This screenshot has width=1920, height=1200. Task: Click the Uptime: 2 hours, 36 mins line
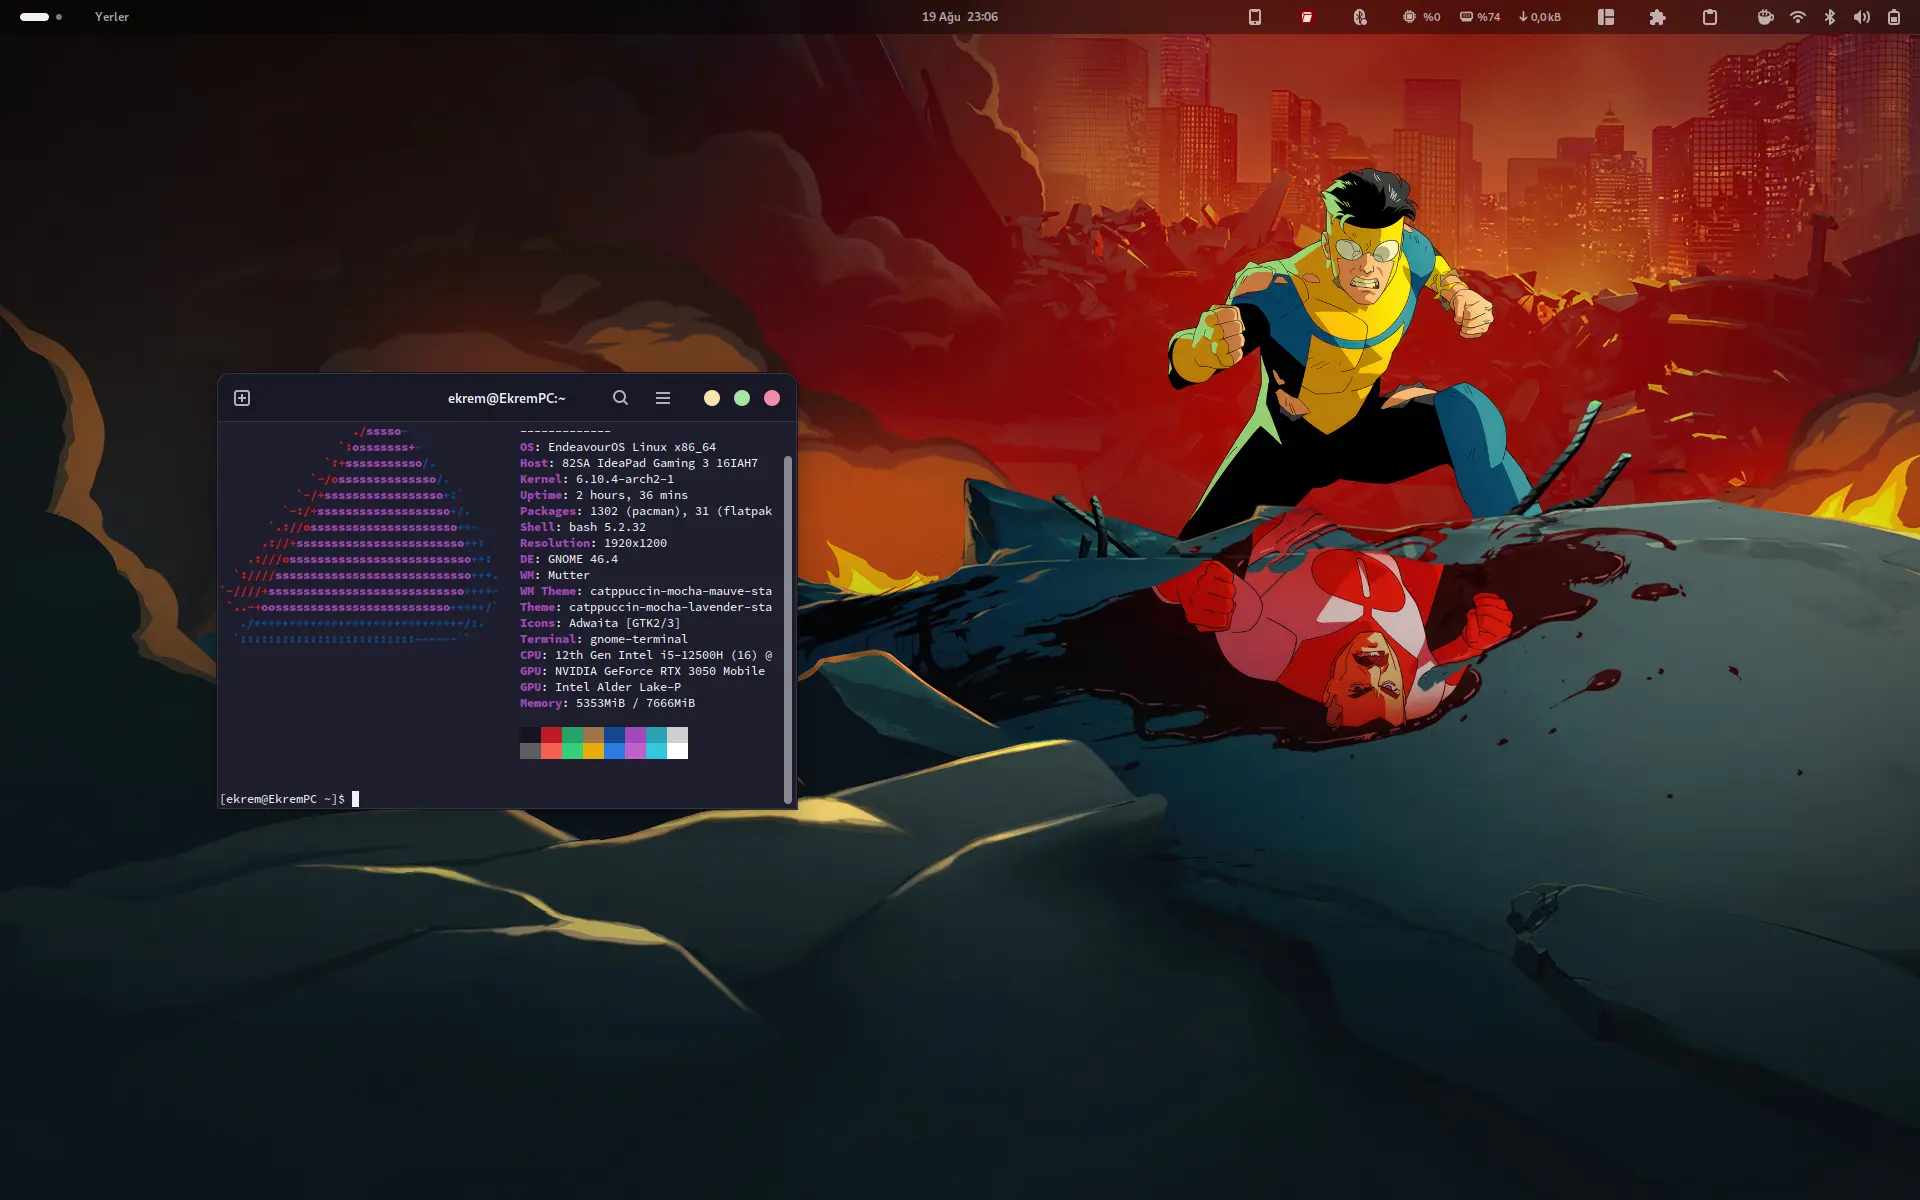click(604, 495)
